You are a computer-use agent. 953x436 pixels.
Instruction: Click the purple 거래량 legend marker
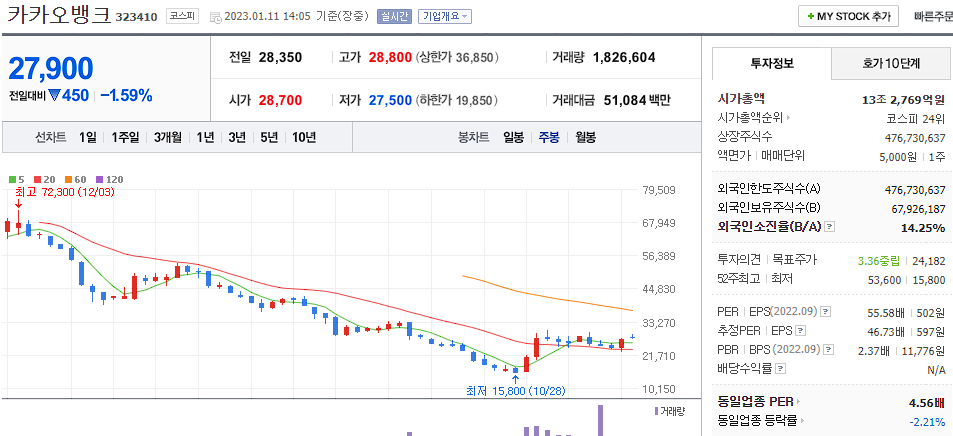tap(656, 411)
